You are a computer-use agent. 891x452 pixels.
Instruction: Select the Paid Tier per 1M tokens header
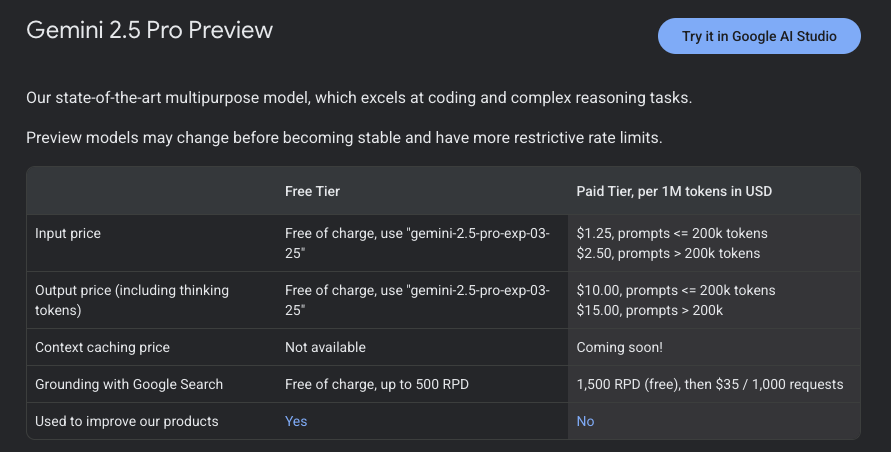[x=674, y=191]
